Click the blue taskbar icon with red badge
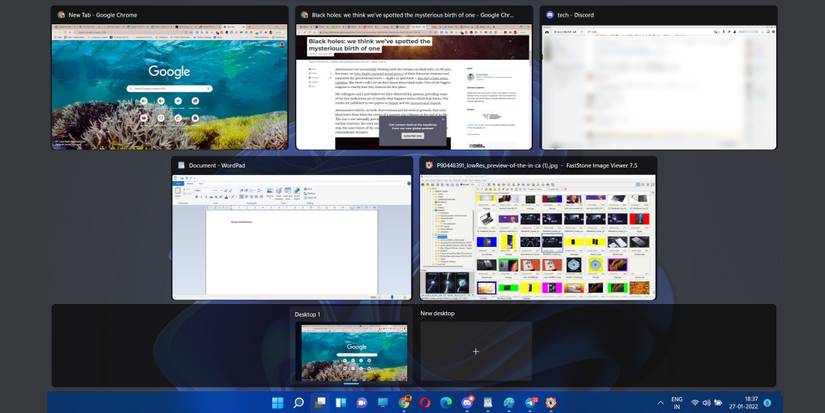825x413 pixels. click(x=530, y=403)
